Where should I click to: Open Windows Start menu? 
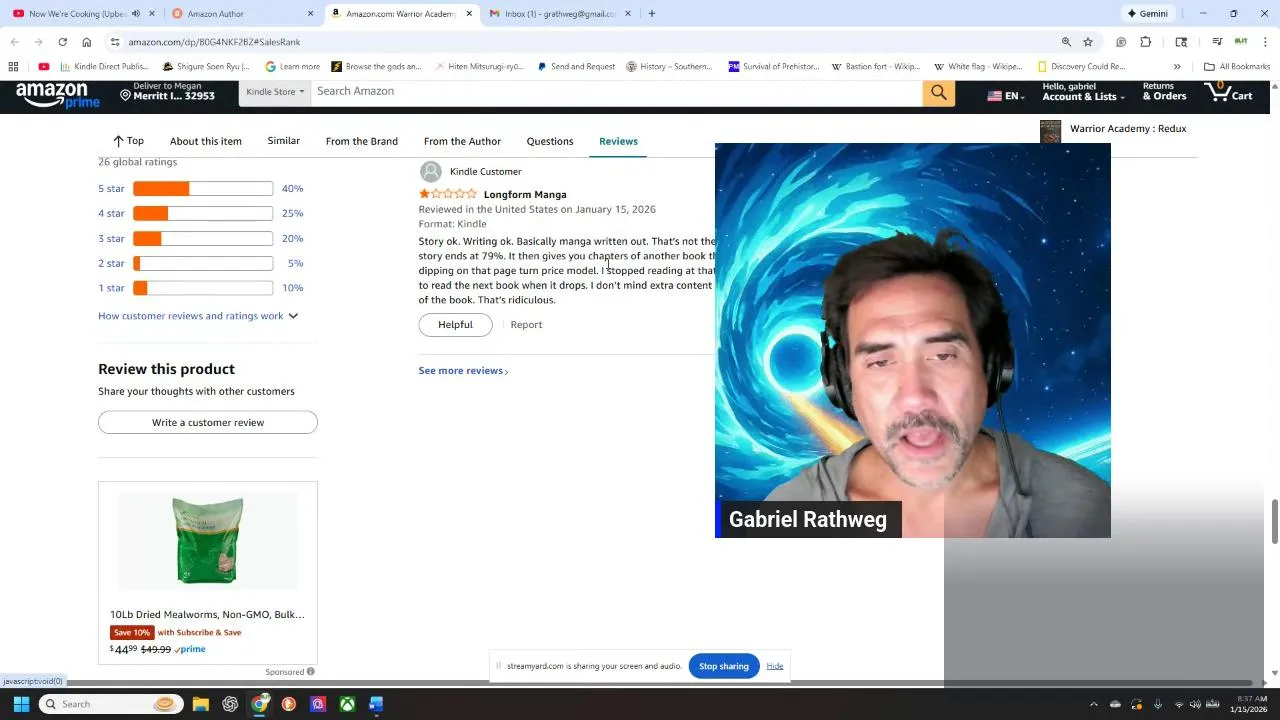21,704
